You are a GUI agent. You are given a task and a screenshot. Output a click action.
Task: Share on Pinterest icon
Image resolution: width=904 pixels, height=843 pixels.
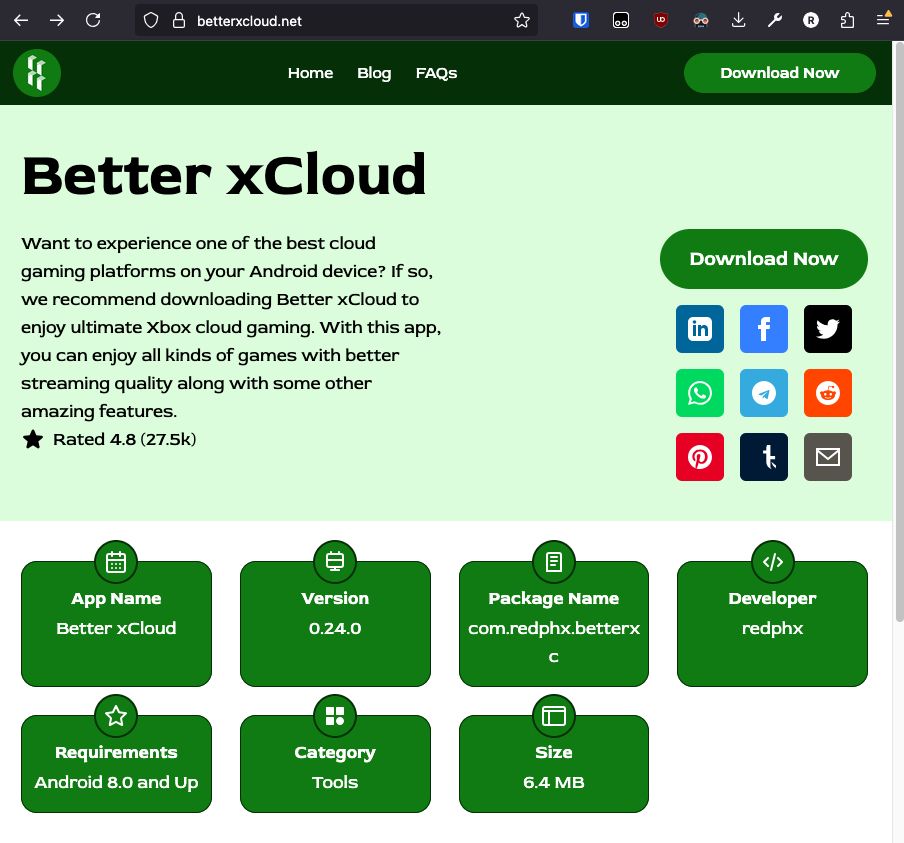pyautogui.click(x=699, y=457)
